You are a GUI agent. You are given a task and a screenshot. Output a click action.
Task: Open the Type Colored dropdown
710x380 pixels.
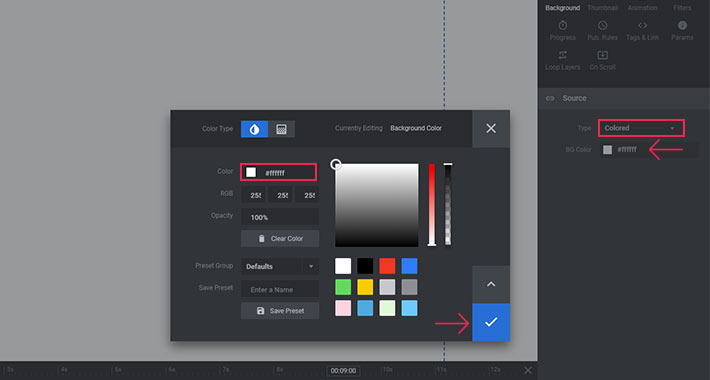(641, 128)
